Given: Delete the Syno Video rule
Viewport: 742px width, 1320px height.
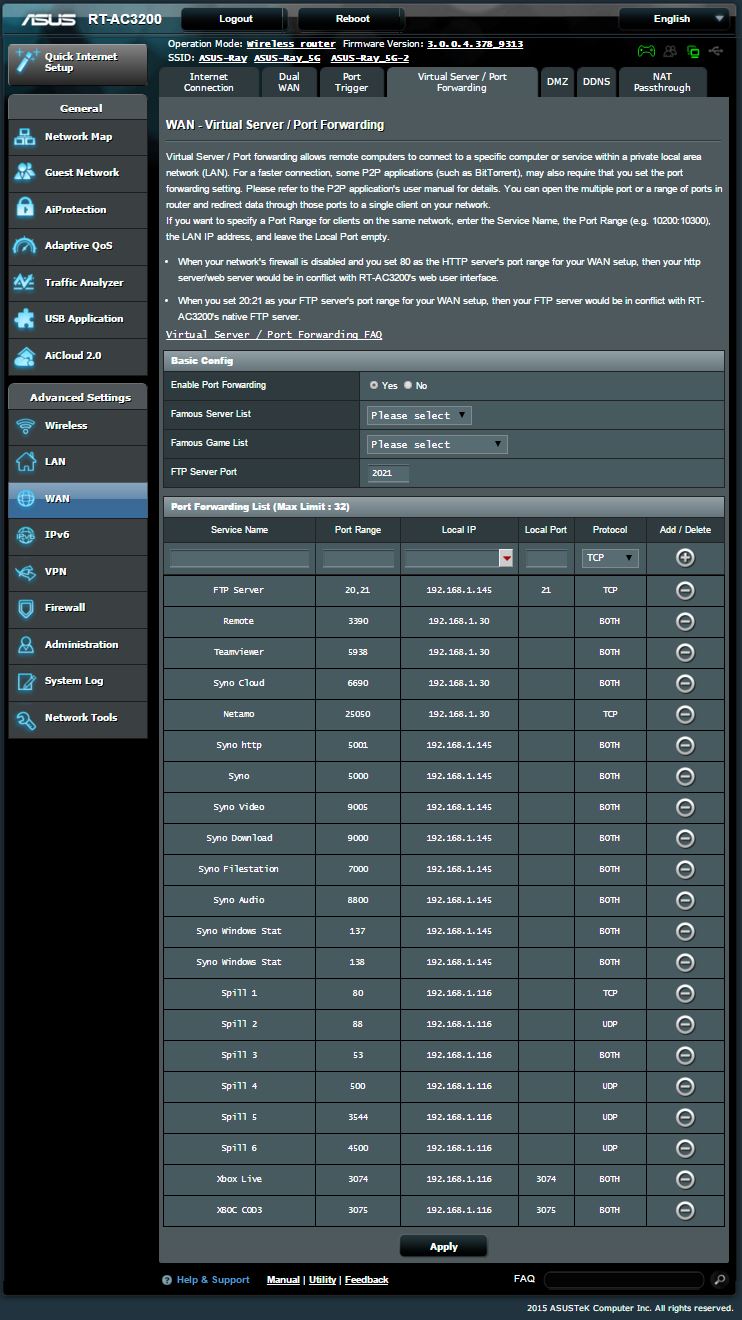Looking at the screenshot, I should 685,807.
